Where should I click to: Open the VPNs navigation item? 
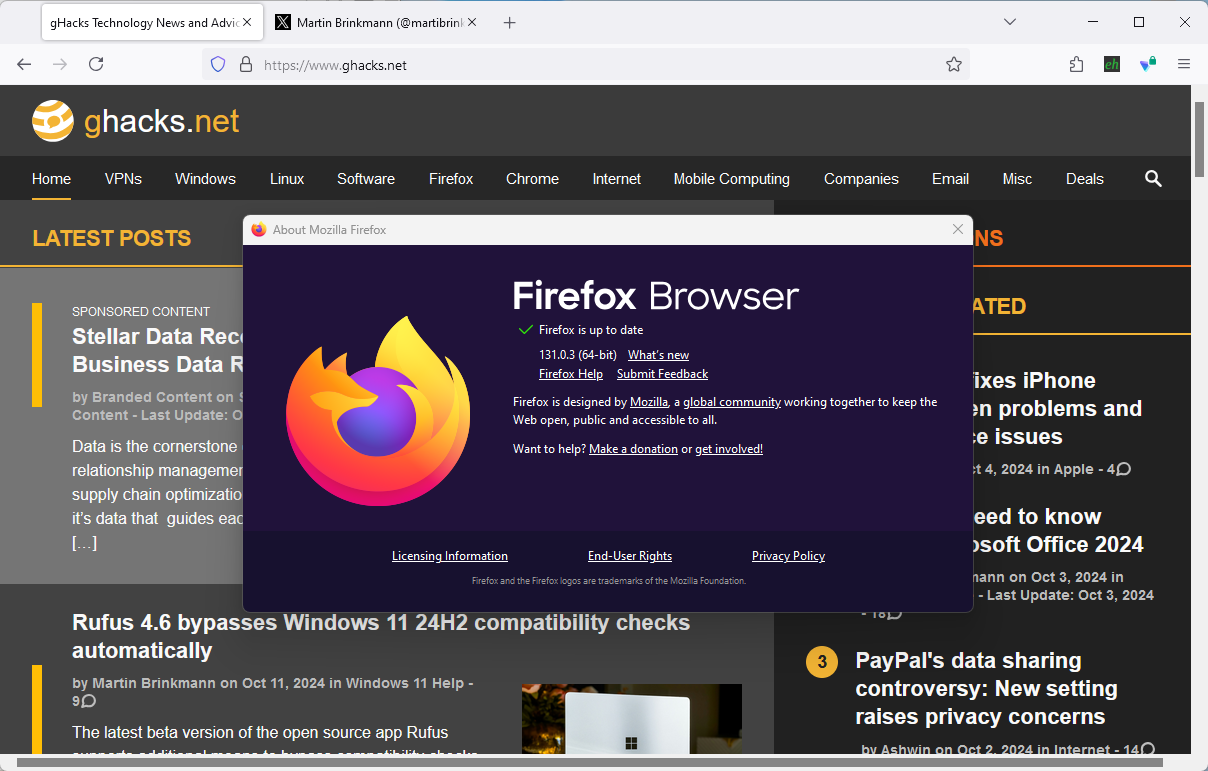point(123,179)
